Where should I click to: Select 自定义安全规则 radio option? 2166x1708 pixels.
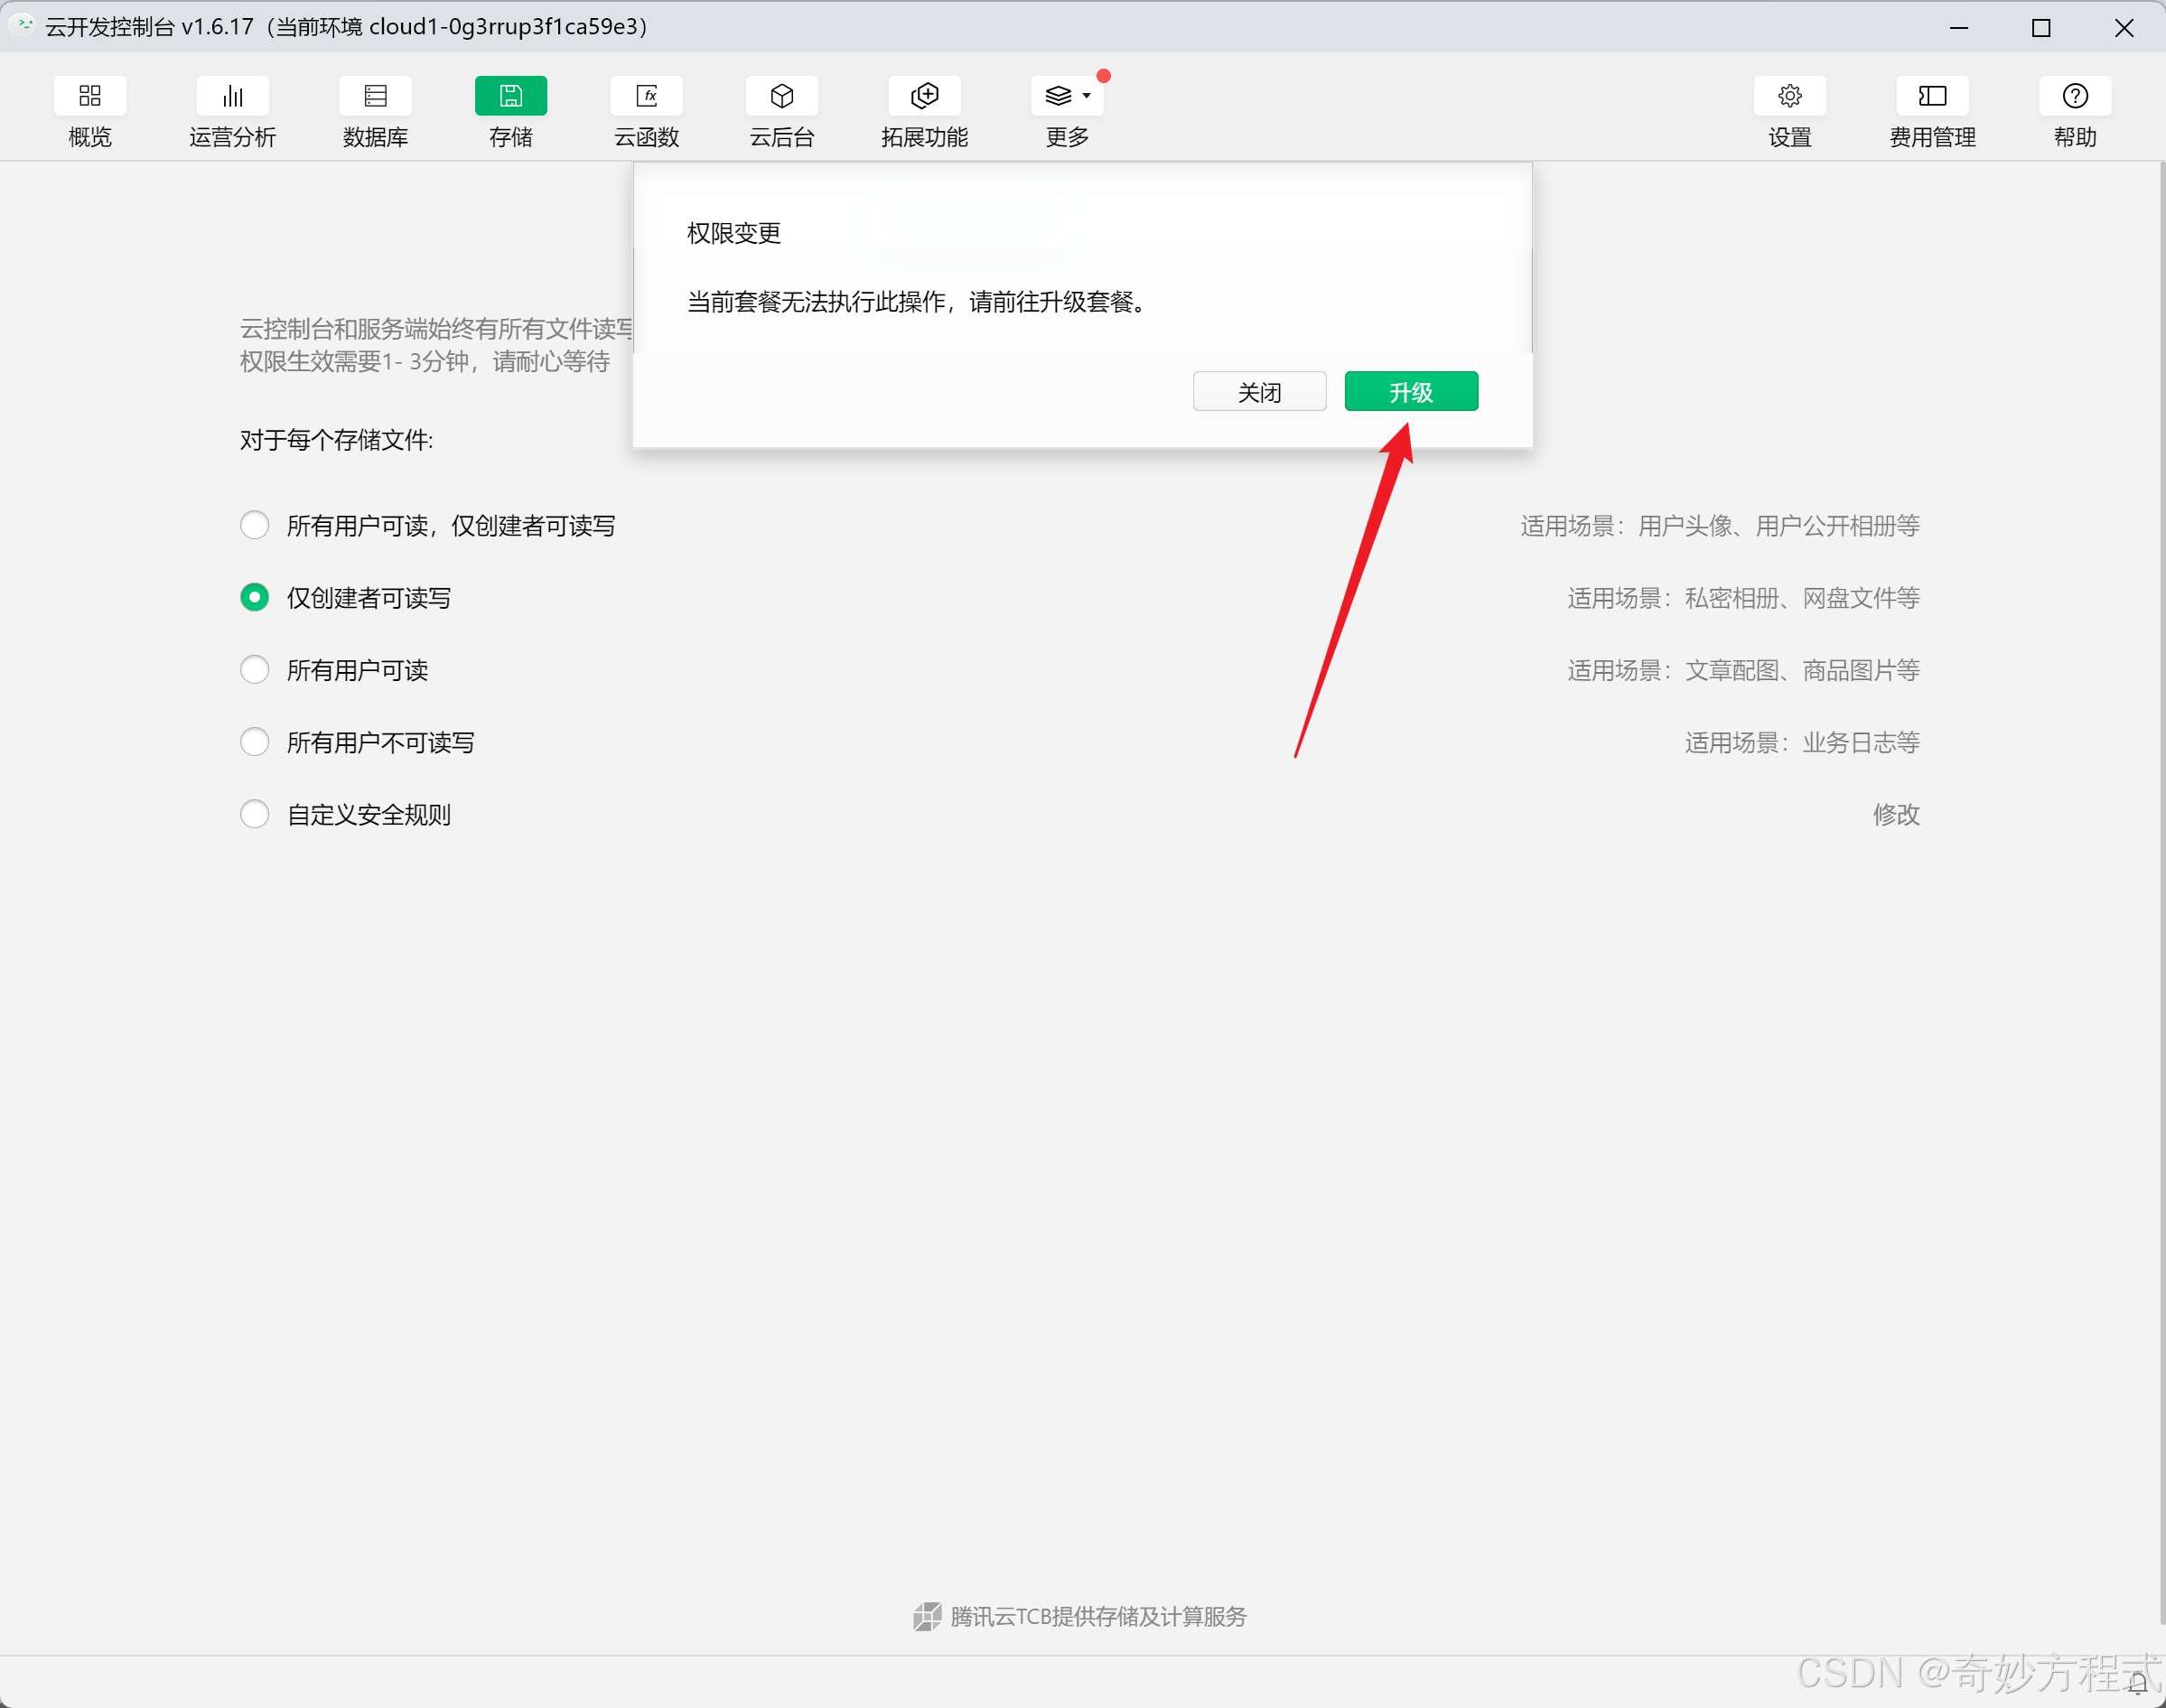pos(255,814)
